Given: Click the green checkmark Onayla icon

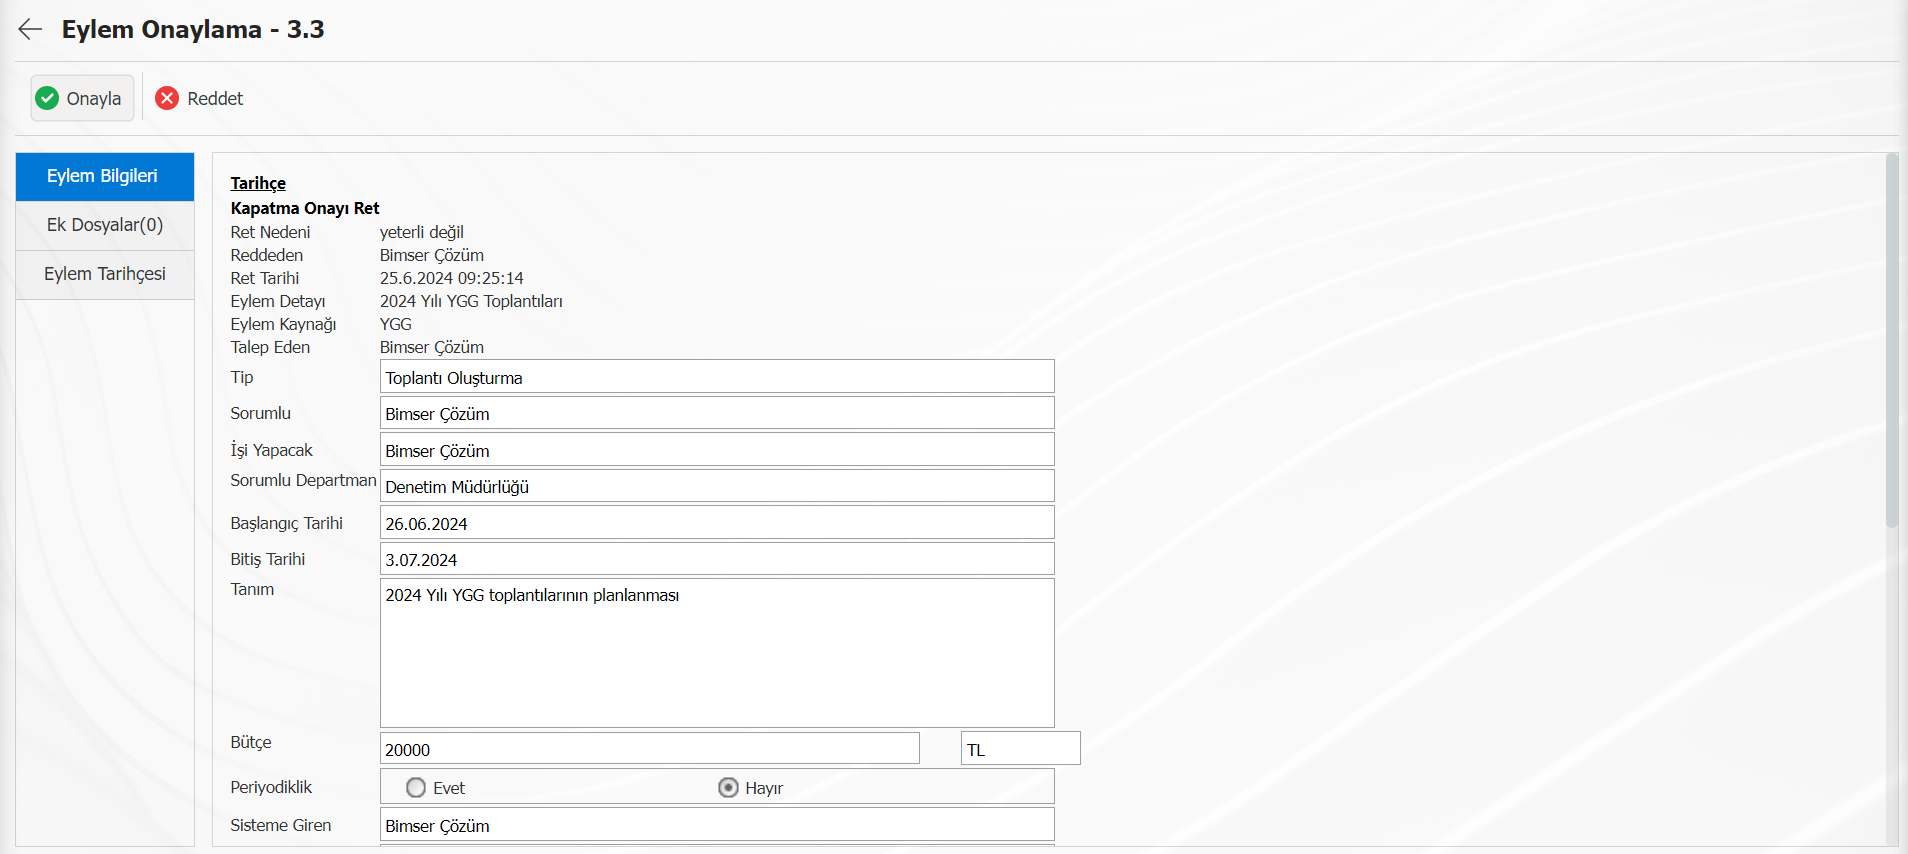Looking at the screenshot, I should pos(47,98).
